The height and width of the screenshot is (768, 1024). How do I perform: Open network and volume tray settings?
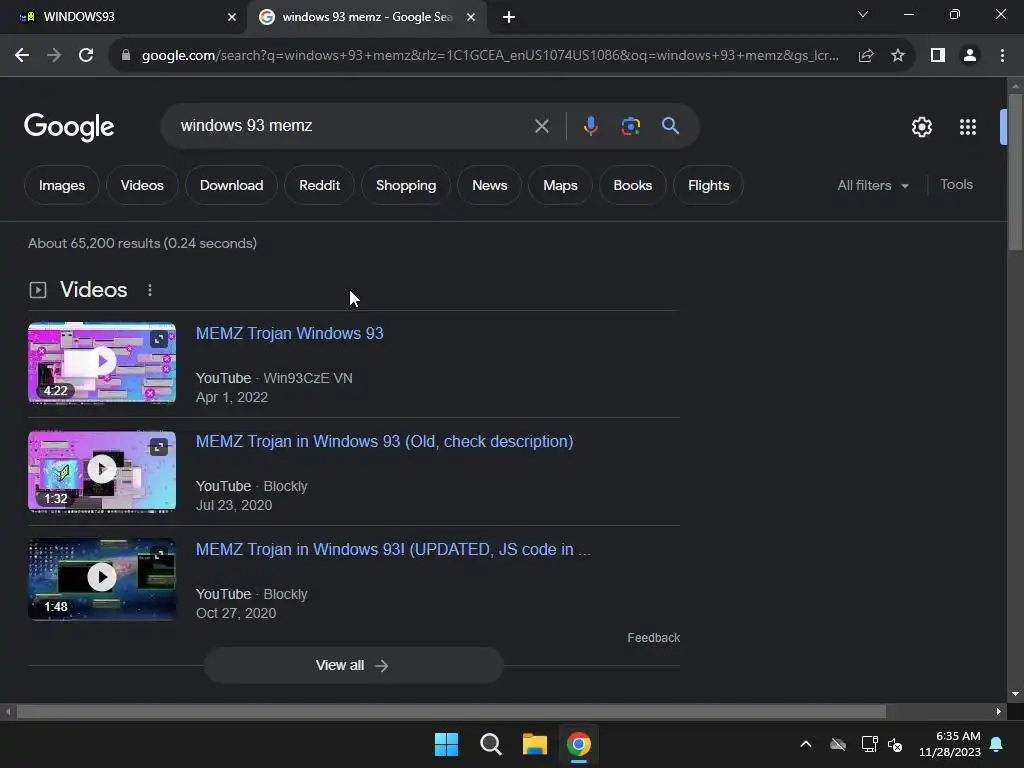[x=882, y=744]
